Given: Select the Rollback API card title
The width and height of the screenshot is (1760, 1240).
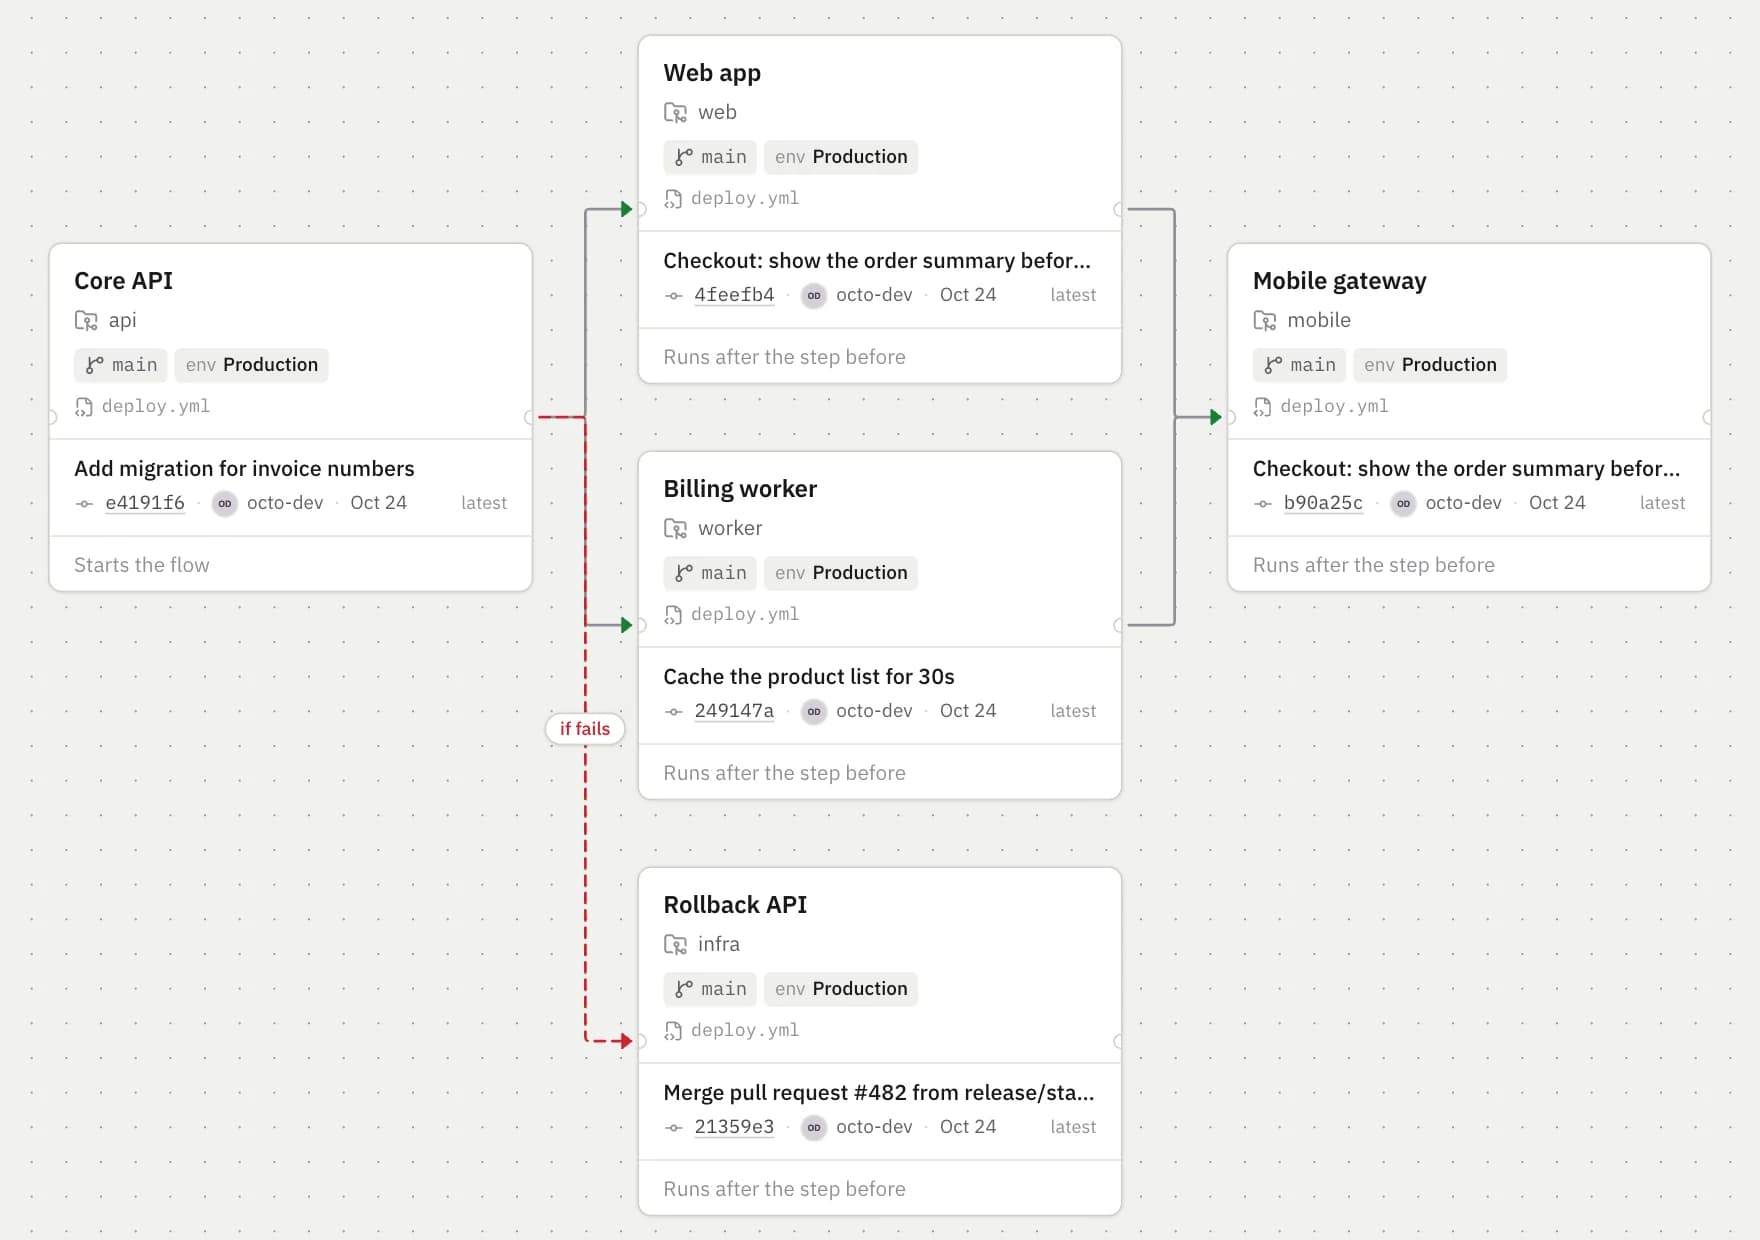Looking at the screenshot, I should [x=735, y=905].
